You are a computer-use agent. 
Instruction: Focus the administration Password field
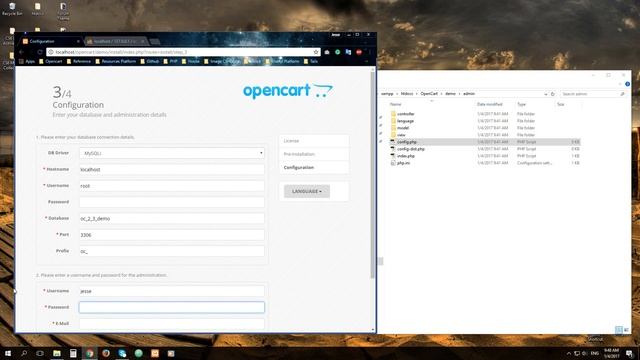tap(172, 307)
